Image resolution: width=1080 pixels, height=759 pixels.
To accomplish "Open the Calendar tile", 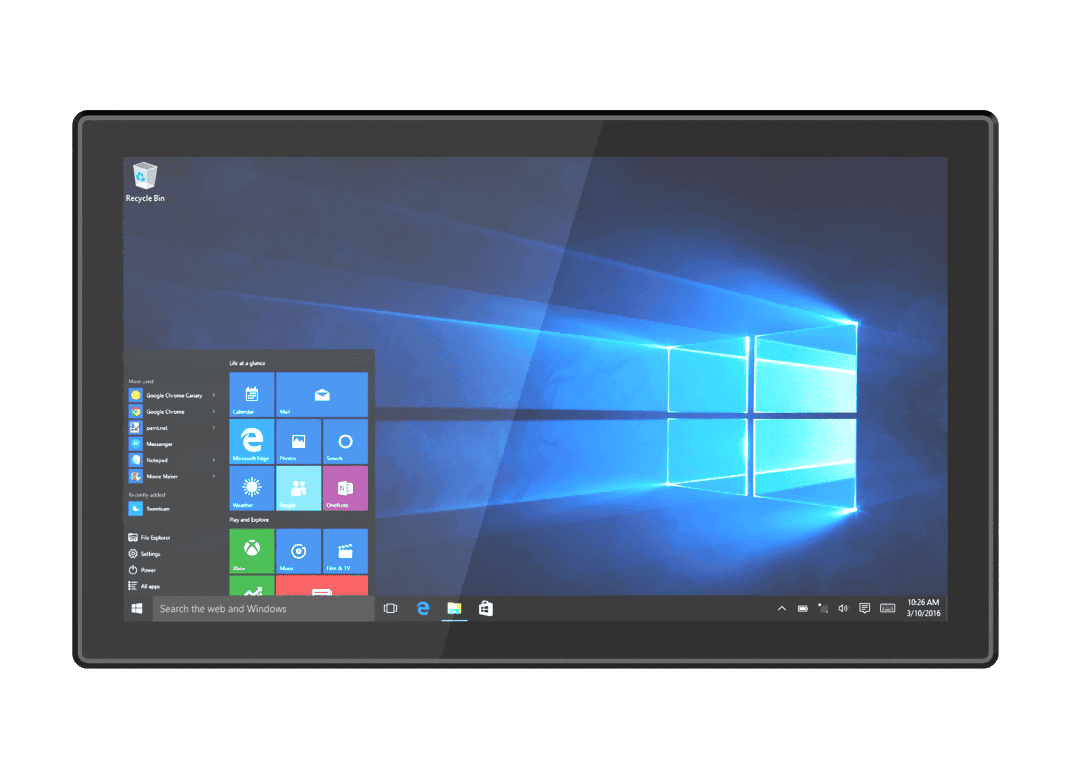I will (252, 394).
